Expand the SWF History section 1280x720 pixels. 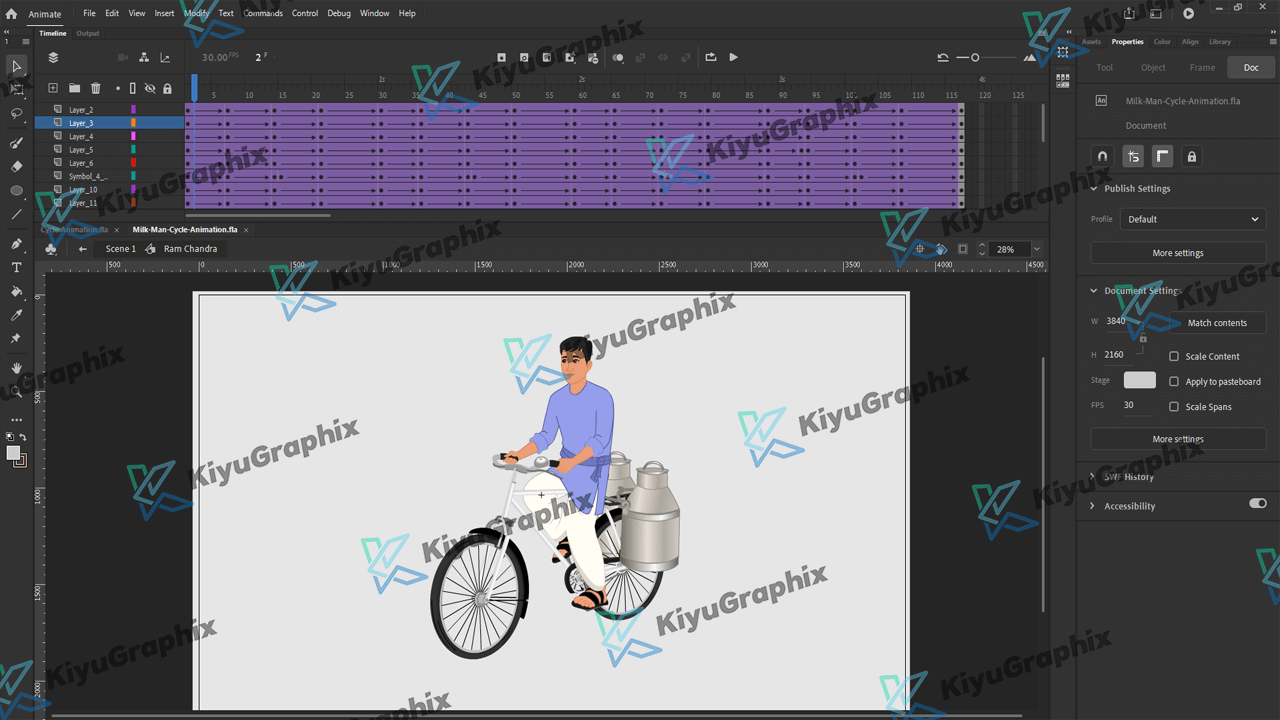coord(1093,477)
